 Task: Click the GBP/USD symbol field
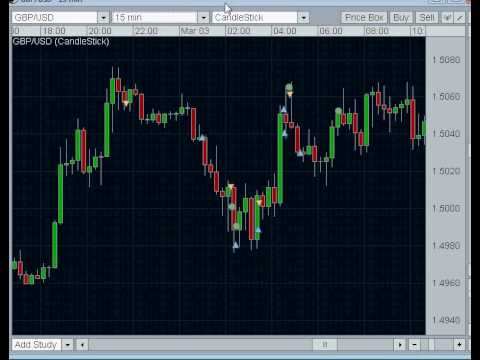click(55, 17)
